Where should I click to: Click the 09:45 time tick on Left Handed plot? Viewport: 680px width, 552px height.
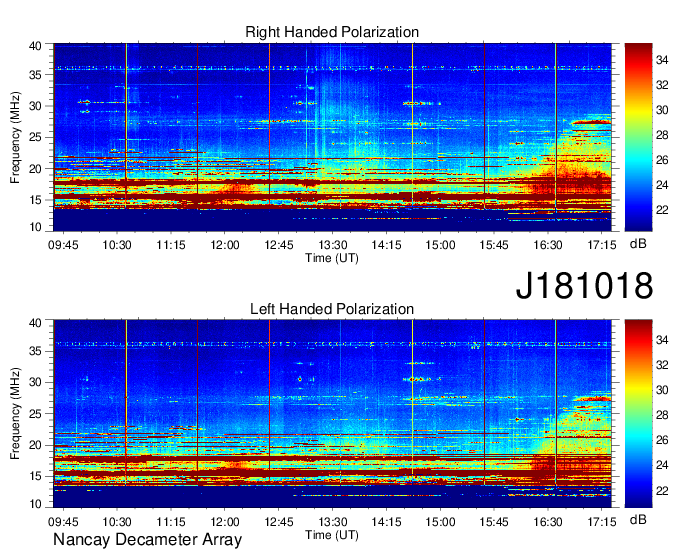(63, 521)
